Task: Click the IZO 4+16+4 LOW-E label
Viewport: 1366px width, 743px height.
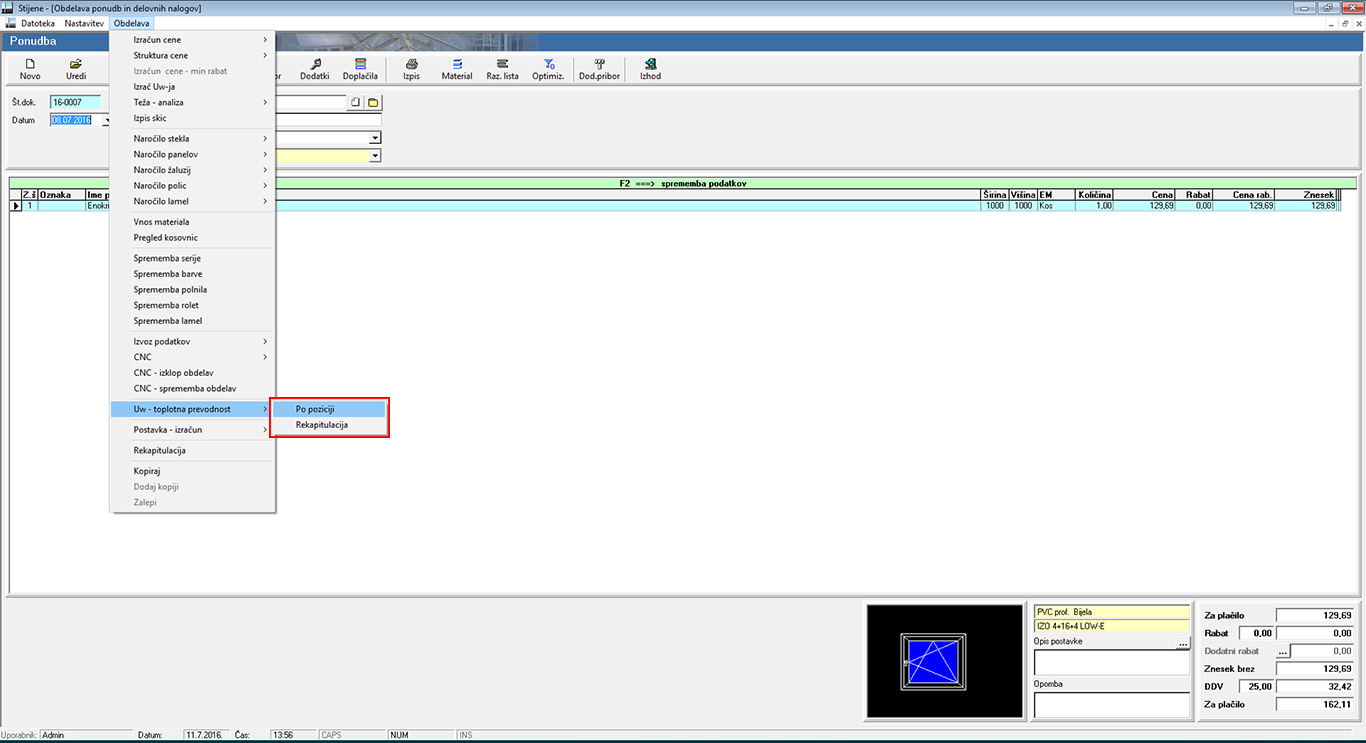Action: click(x=1112, y=626)
